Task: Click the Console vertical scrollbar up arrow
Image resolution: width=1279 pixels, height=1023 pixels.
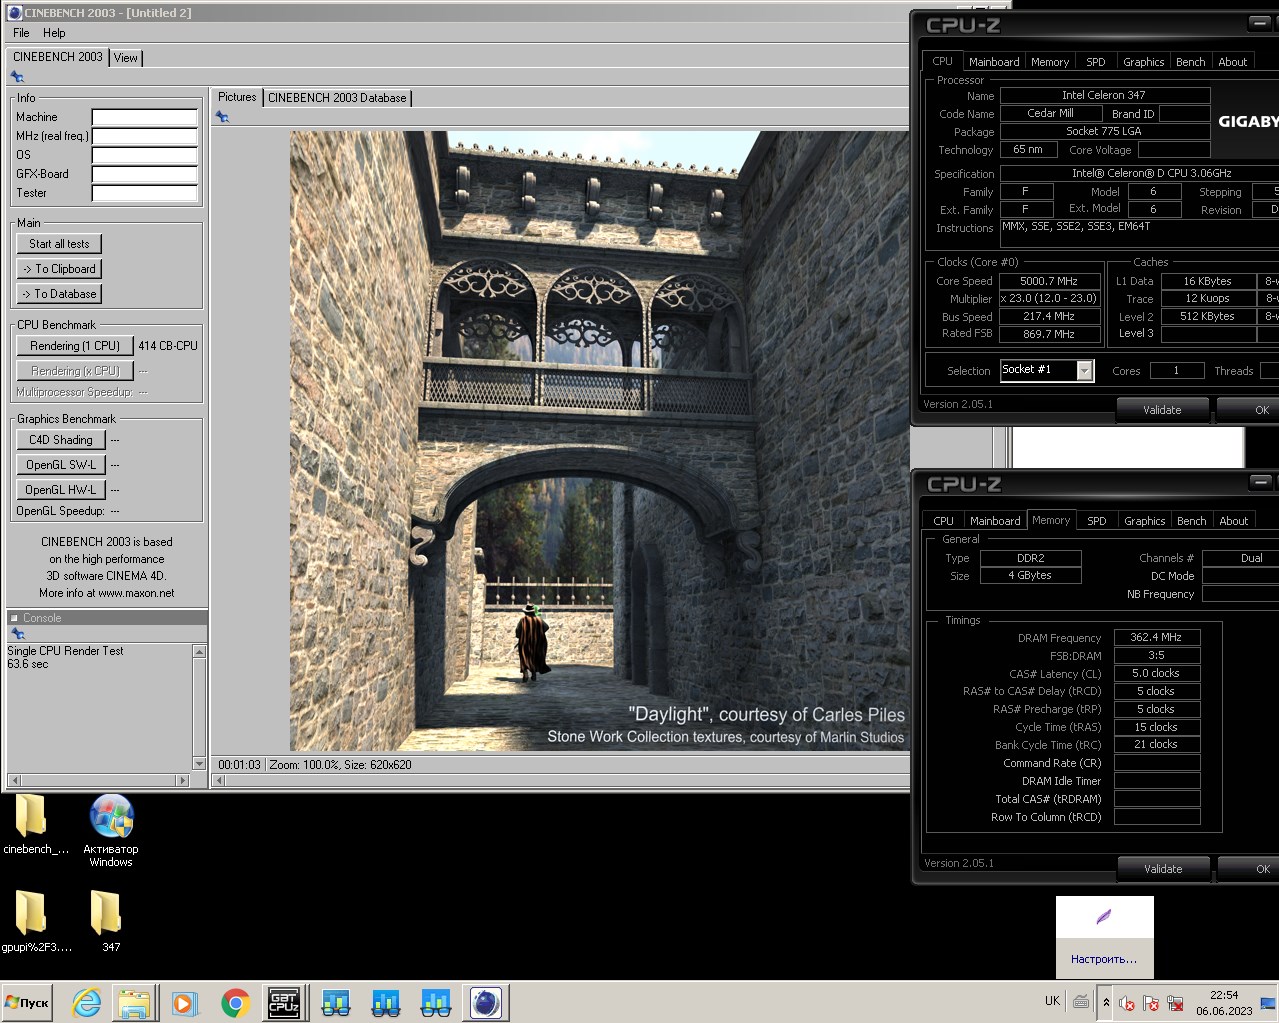Action: tap(199, 651)
